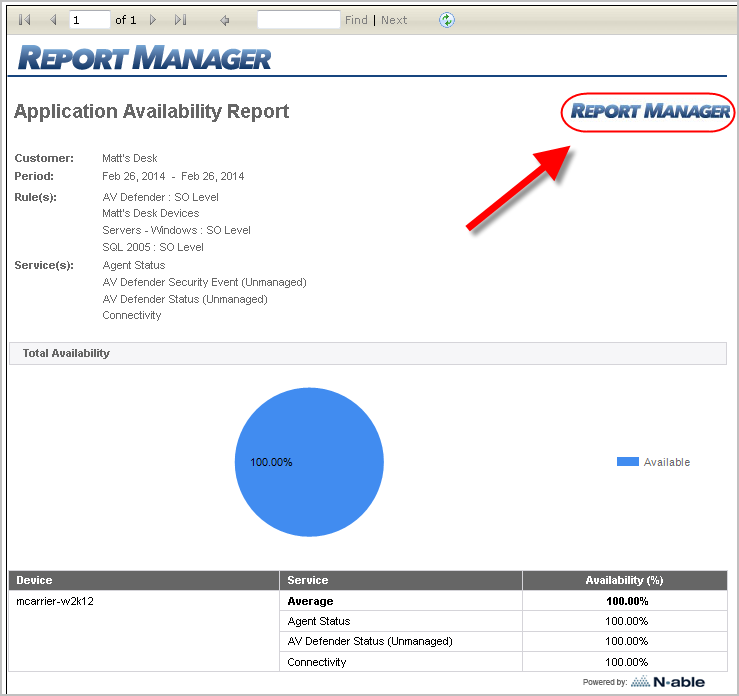Click the back to parent report arrow
Viewport: 739px width, 696px height.
pyautogui.click(x=225, y=20)
